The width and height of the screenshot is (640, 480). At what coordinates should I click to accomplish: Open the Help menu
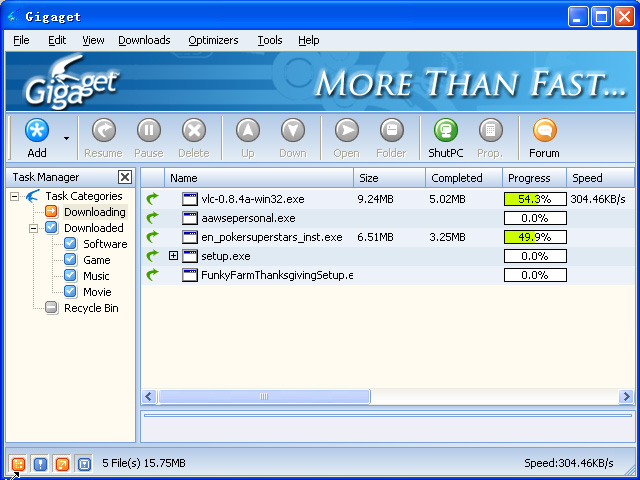click(309, 40)
